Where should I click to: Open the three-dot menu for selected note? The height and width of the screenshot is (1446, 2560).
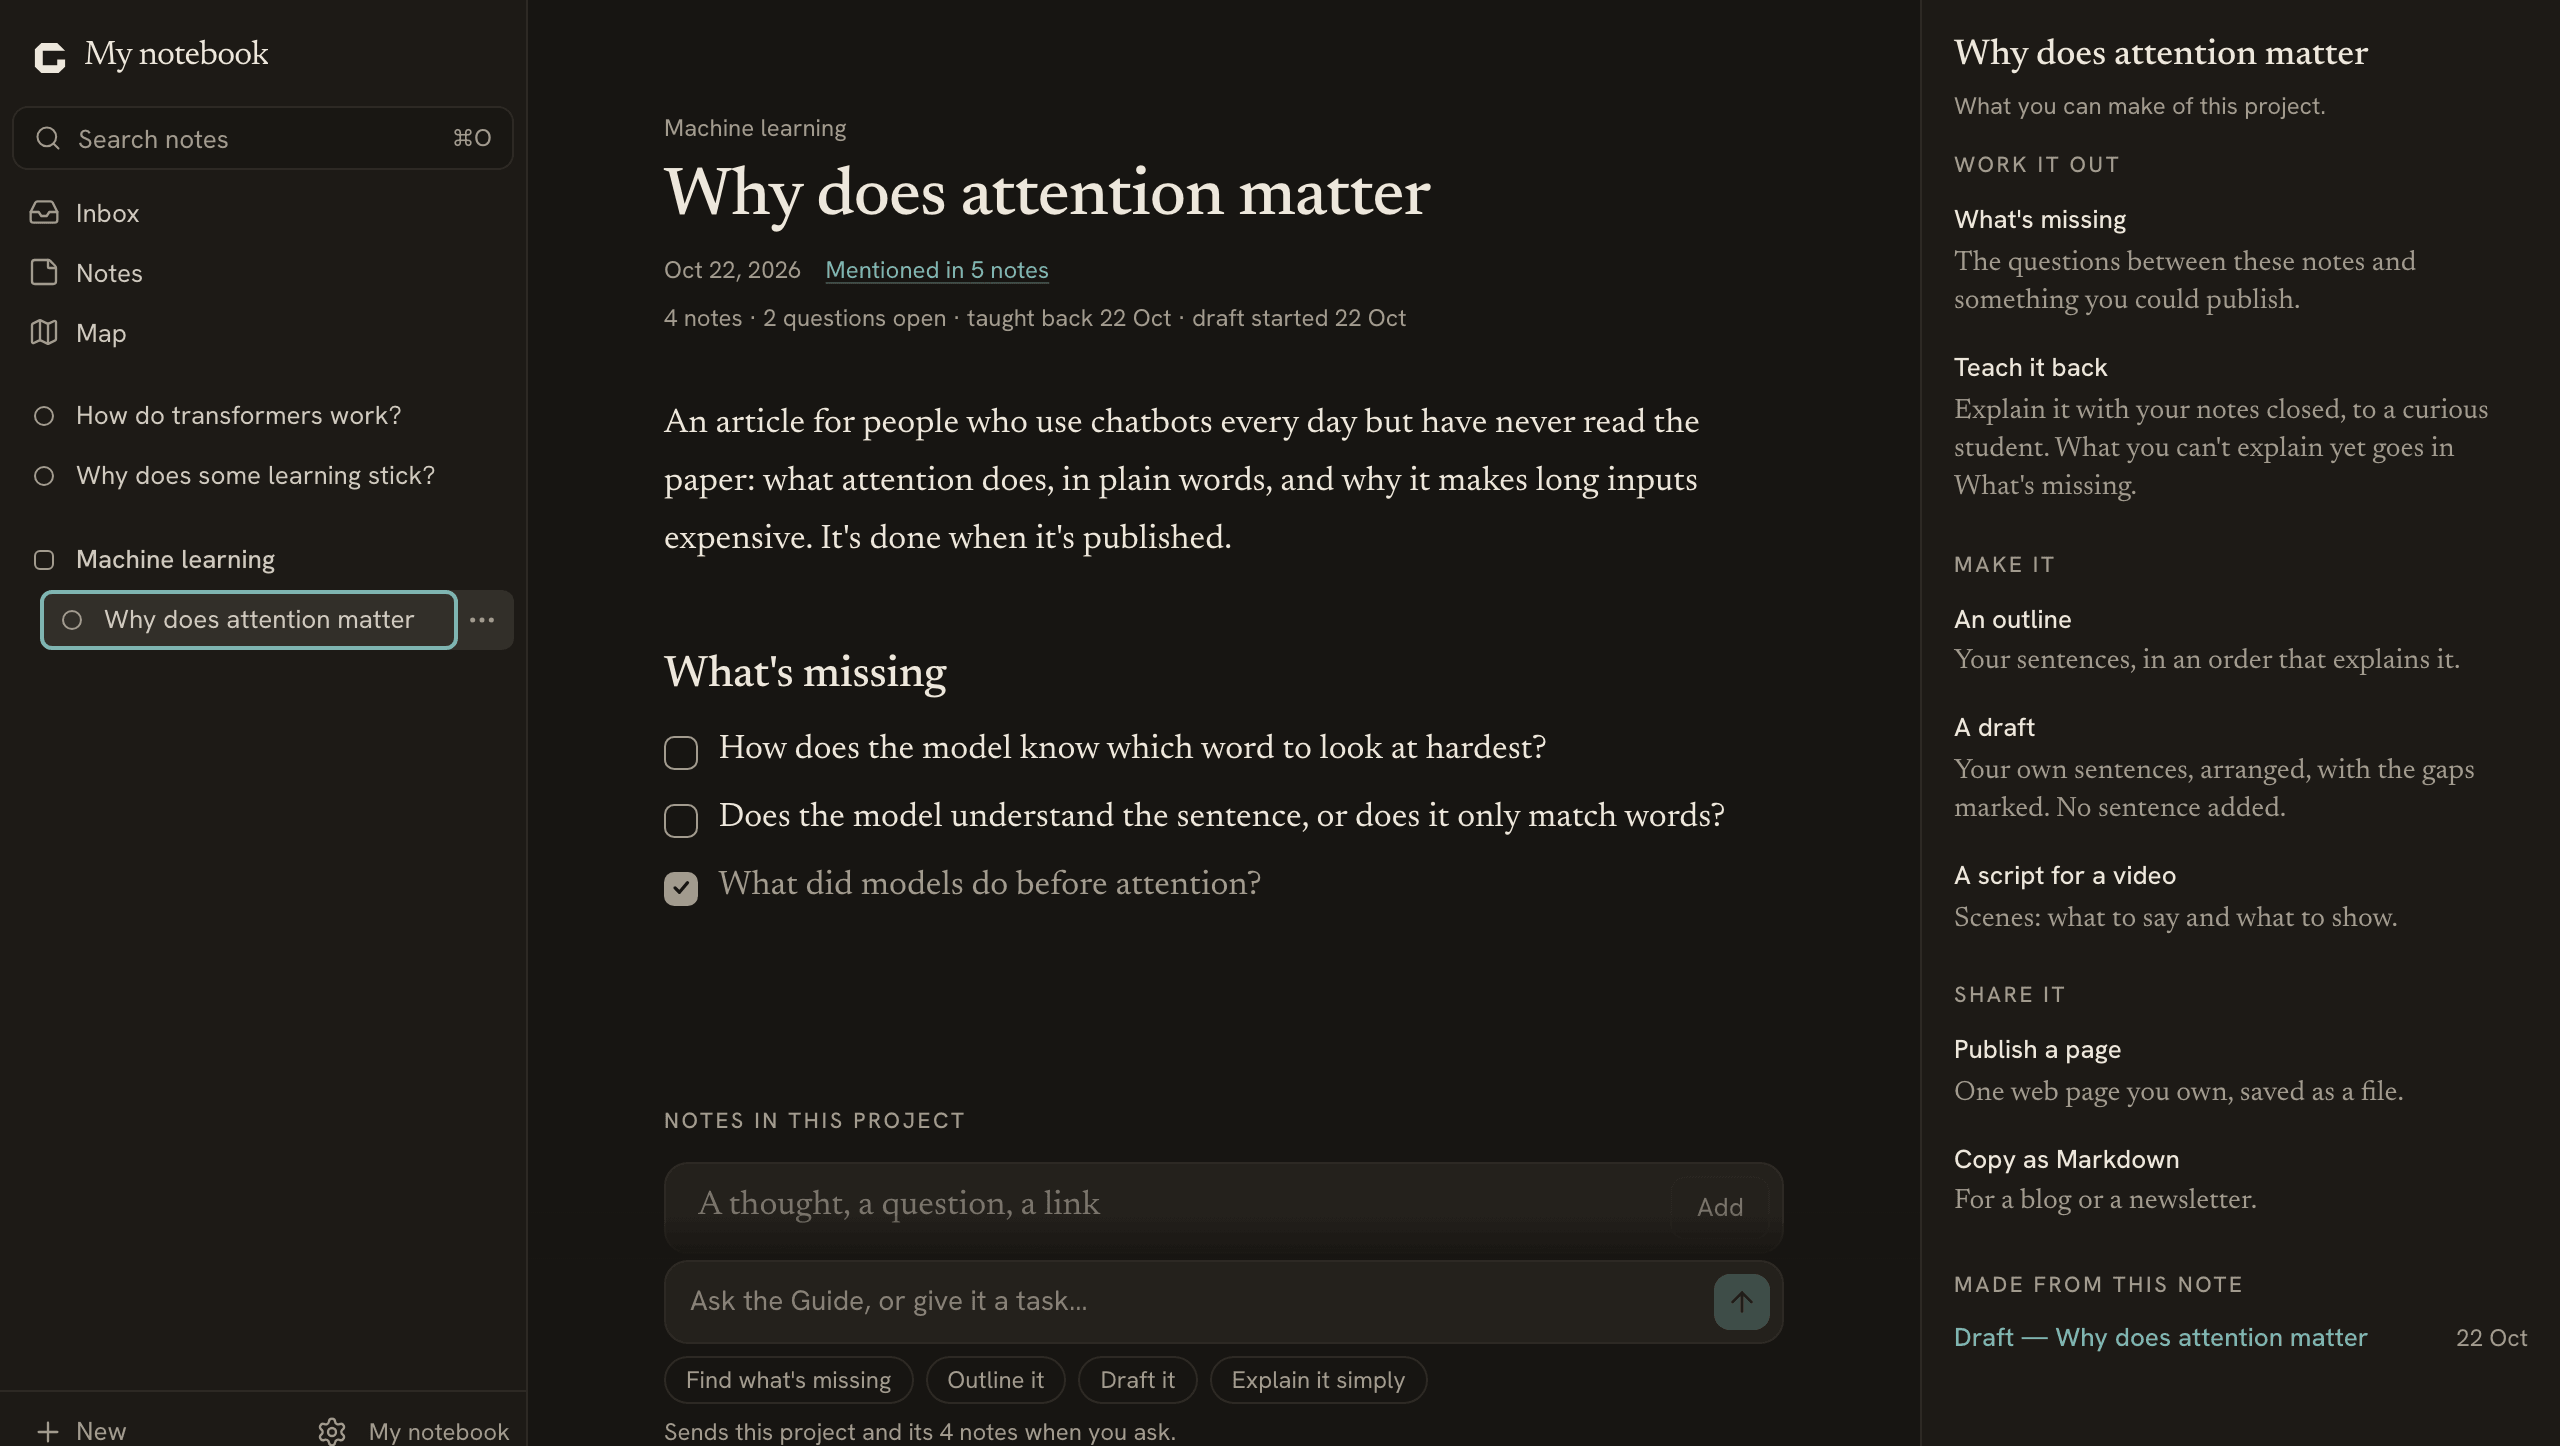coord(482,620)
